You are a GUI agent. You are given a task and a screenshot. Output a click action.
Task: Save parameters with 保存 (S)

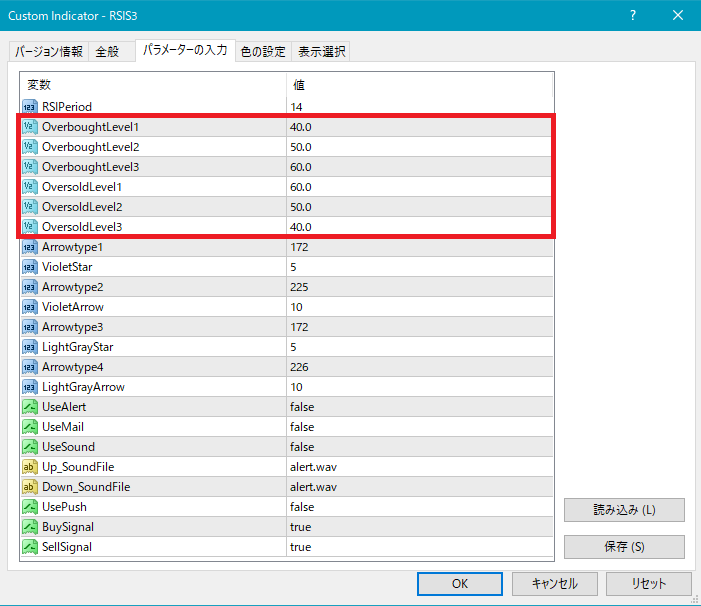tap(624, 547)
